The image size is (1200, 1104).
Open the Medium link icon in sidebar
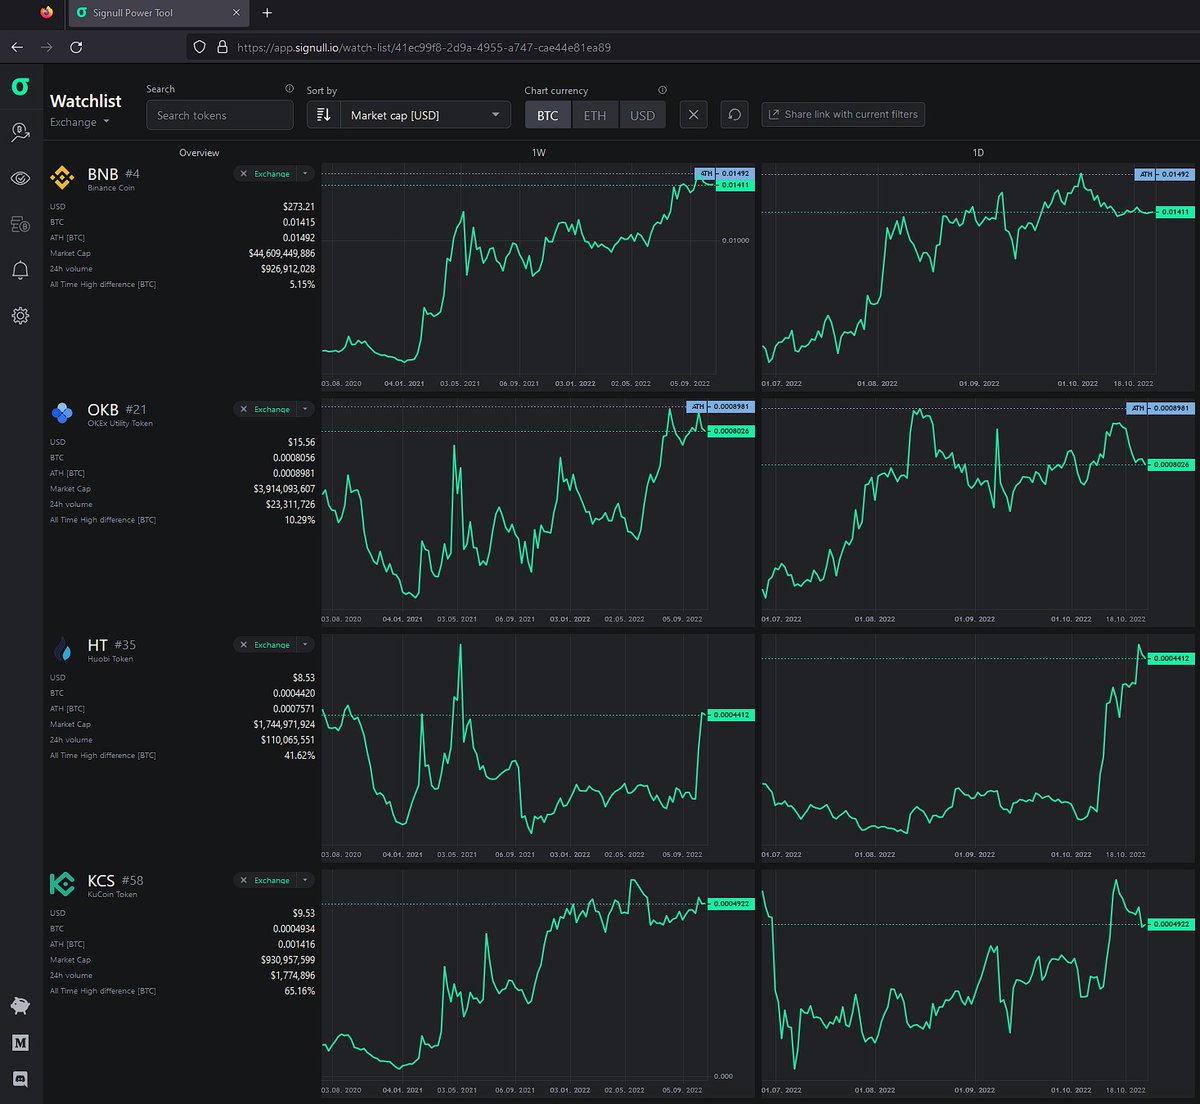(20, 1043)
